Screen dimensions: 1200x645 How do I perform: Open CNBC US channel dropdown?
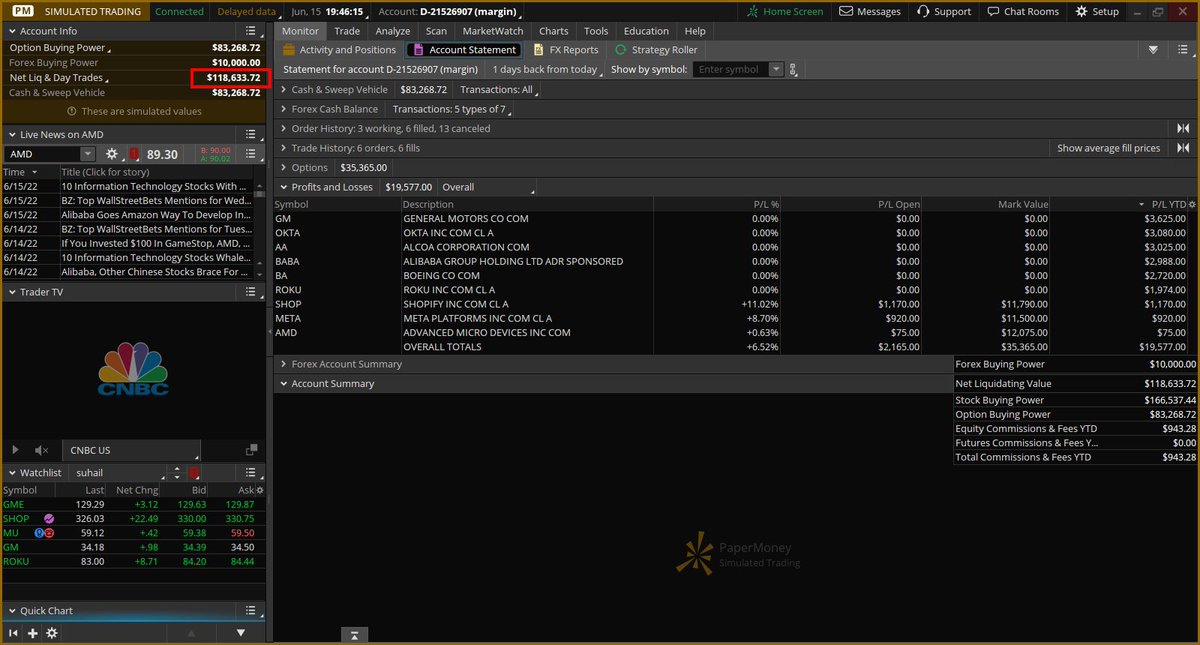point(130,451)
